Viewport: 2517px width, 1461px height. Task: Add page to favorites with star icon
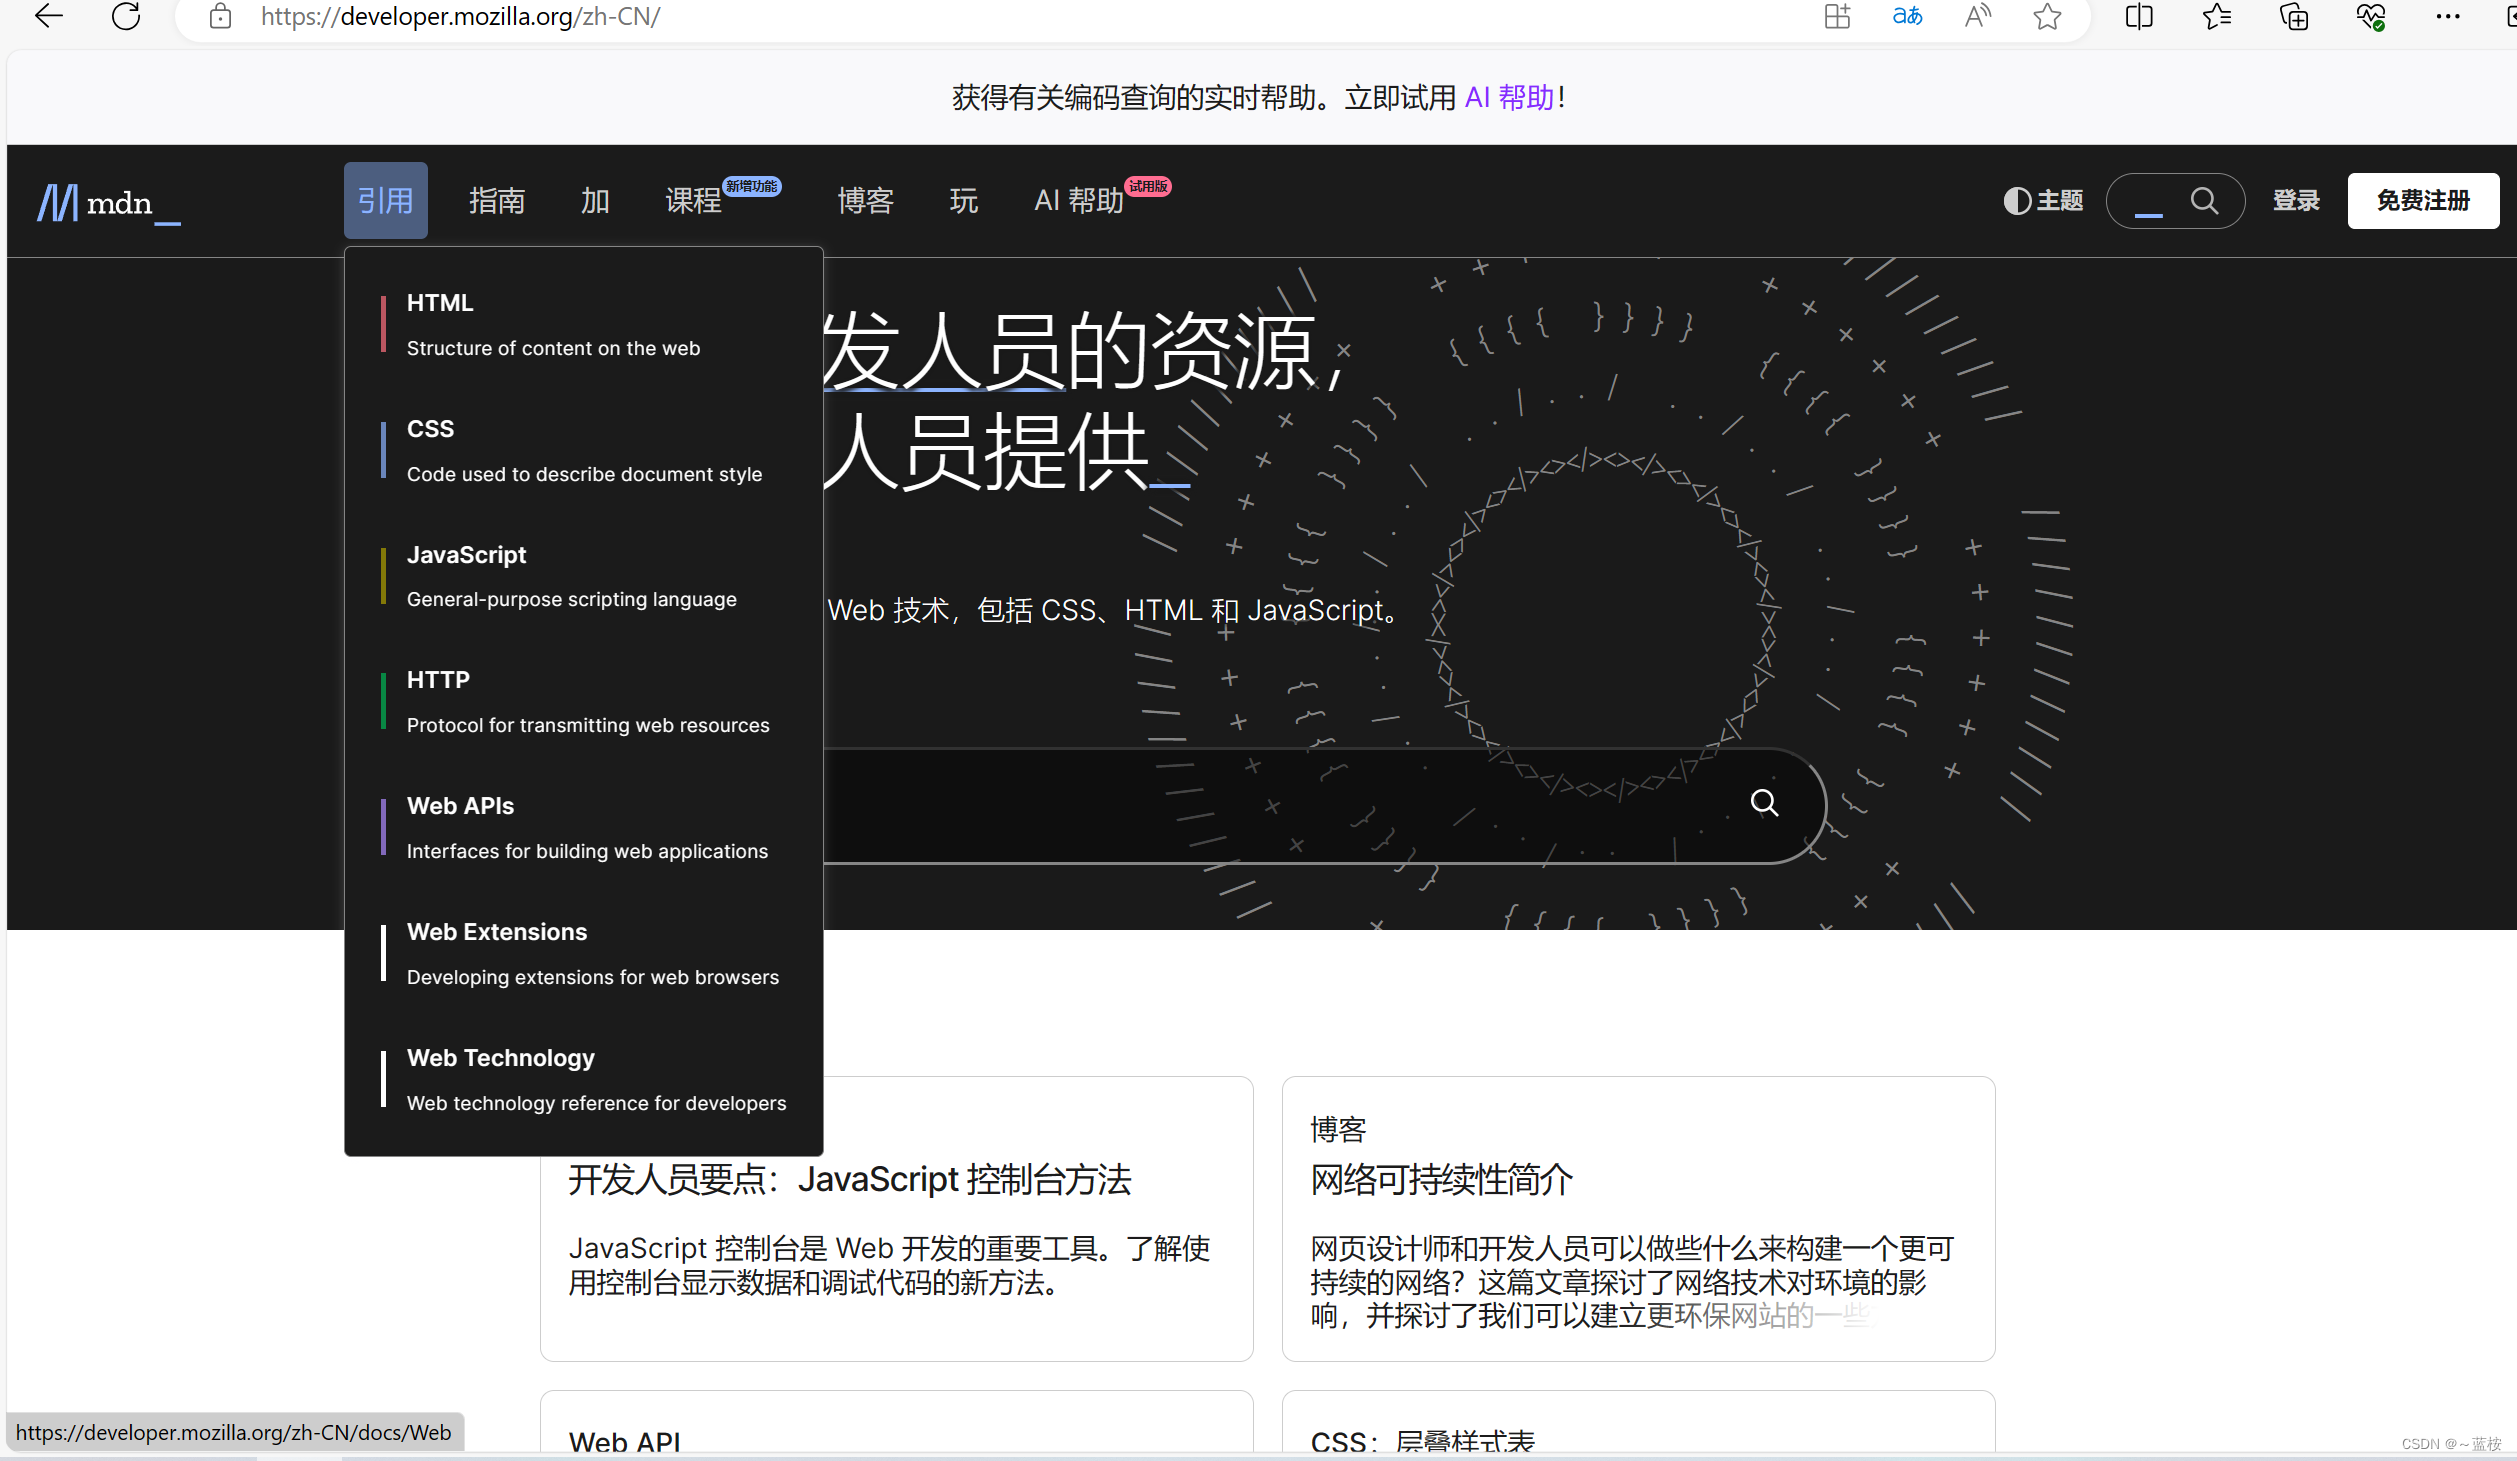tap(2047, 16)
